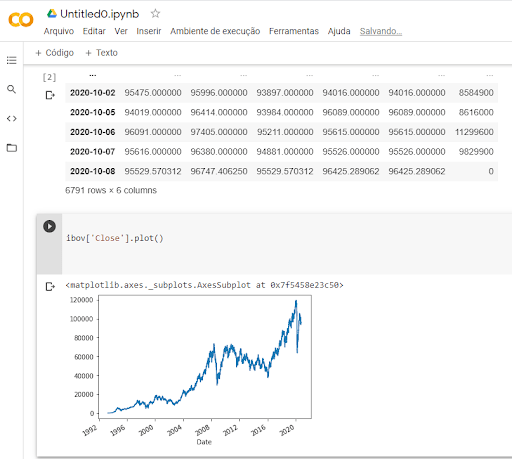This screenshot has height=459, width=512.
Task: Open the table of contents sidebar icon
Action: click(11, 60)
